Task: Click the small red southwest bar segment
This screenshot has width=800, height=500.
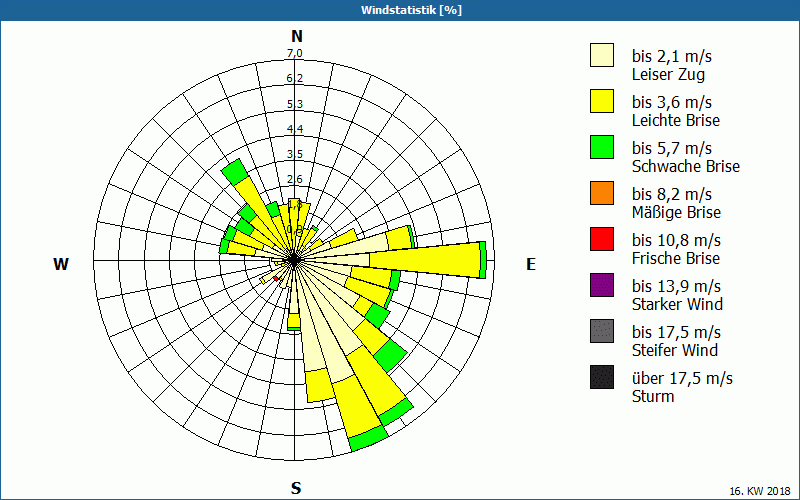Action: (276, 279)
